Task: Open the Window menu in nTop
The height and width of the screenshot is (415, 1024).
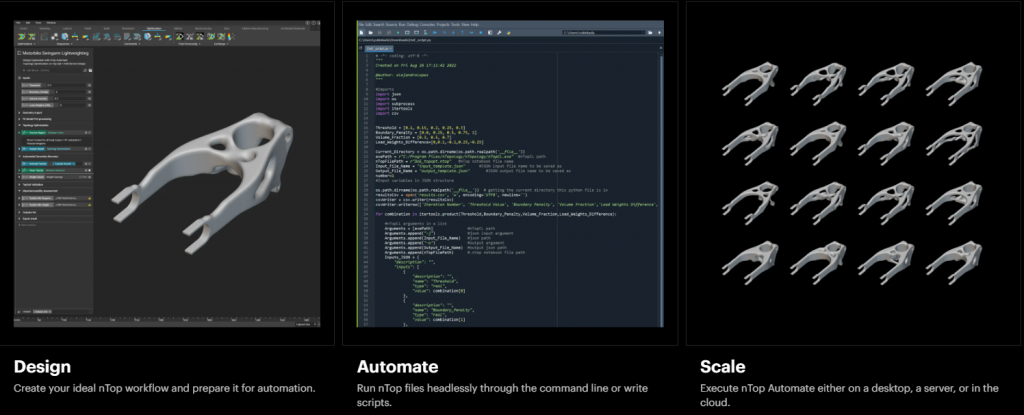Action: 51,23
